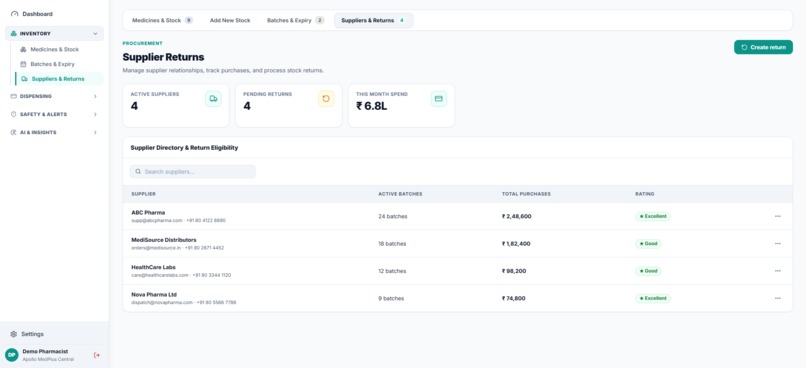
Task: Sort by Rating column header
Action: (645, 194)
